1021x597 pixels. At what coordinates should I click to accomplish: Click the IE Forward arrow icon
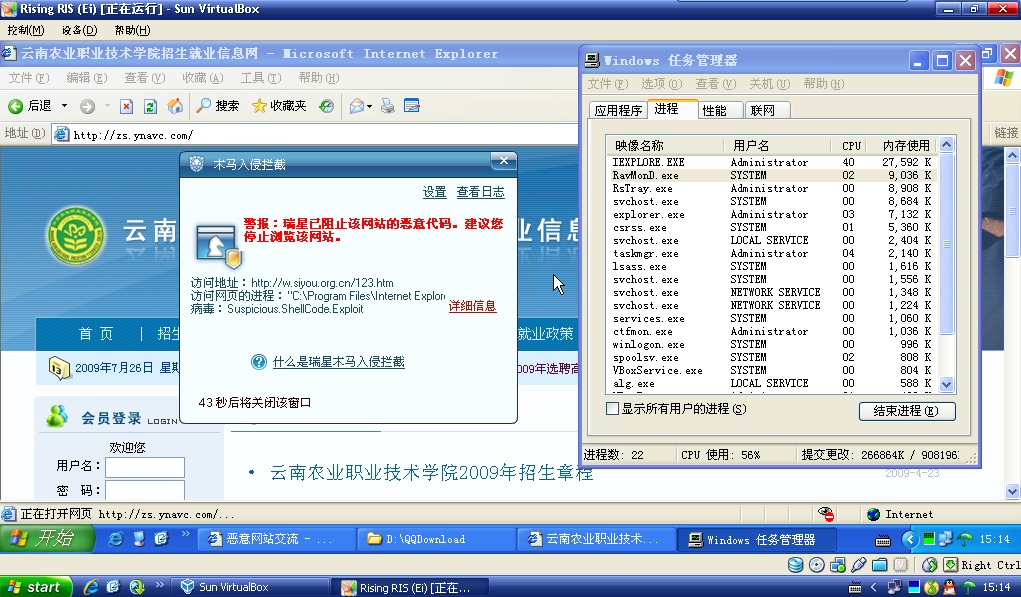pos(87,106)
